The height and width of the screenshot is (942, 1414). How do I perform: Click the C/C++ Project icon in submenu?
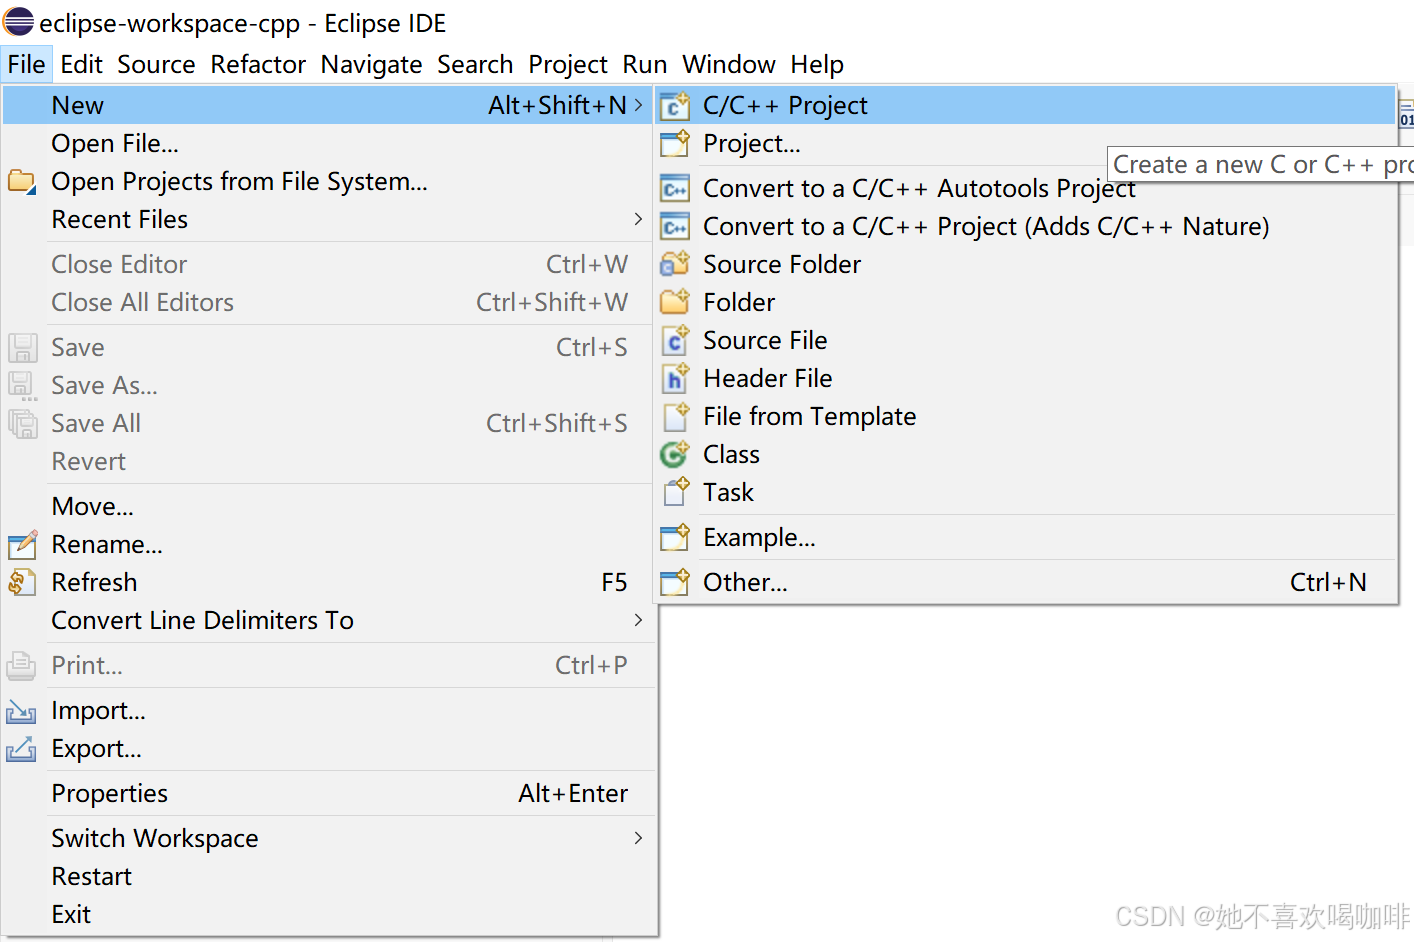(675, 105)
